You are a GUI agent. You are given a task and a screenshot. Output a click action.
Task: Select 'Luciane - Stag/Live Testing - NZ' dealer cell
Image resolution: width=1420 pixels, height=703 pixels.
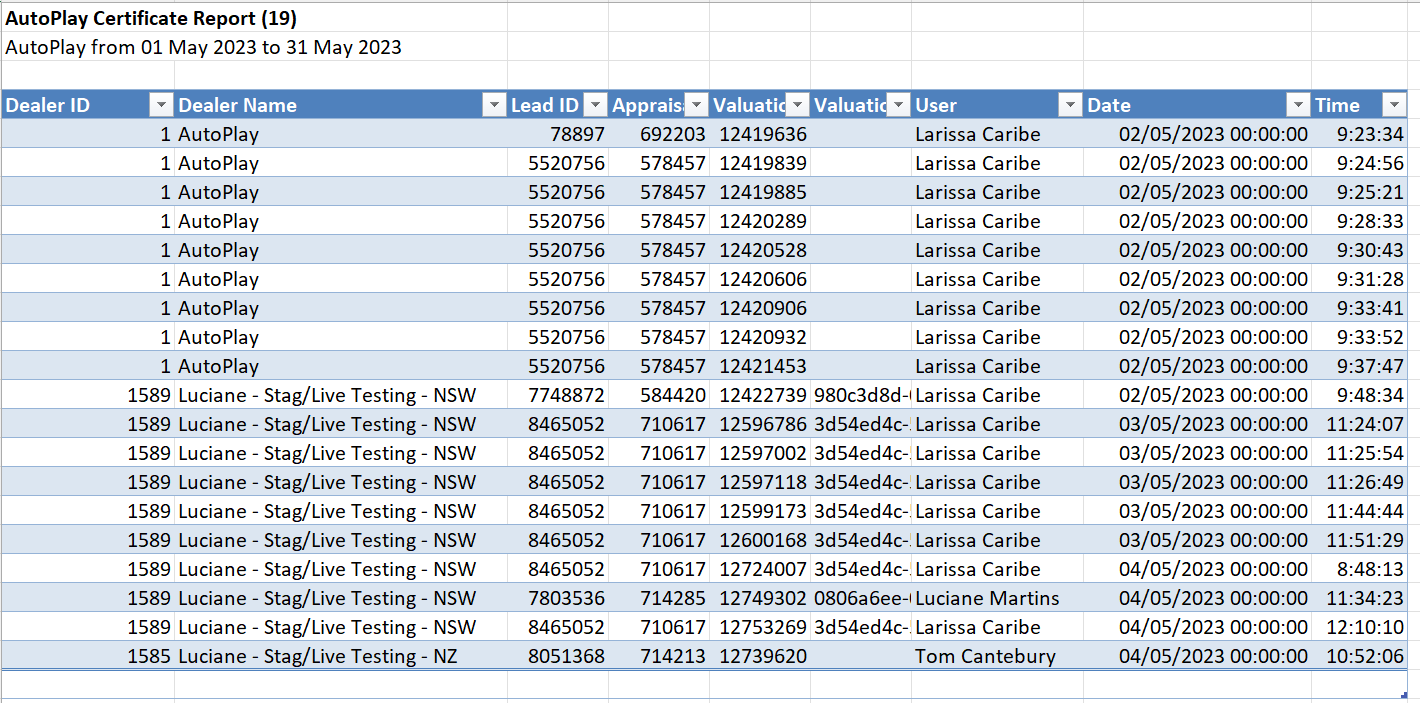pyautogui.click(x=341, y=656)
